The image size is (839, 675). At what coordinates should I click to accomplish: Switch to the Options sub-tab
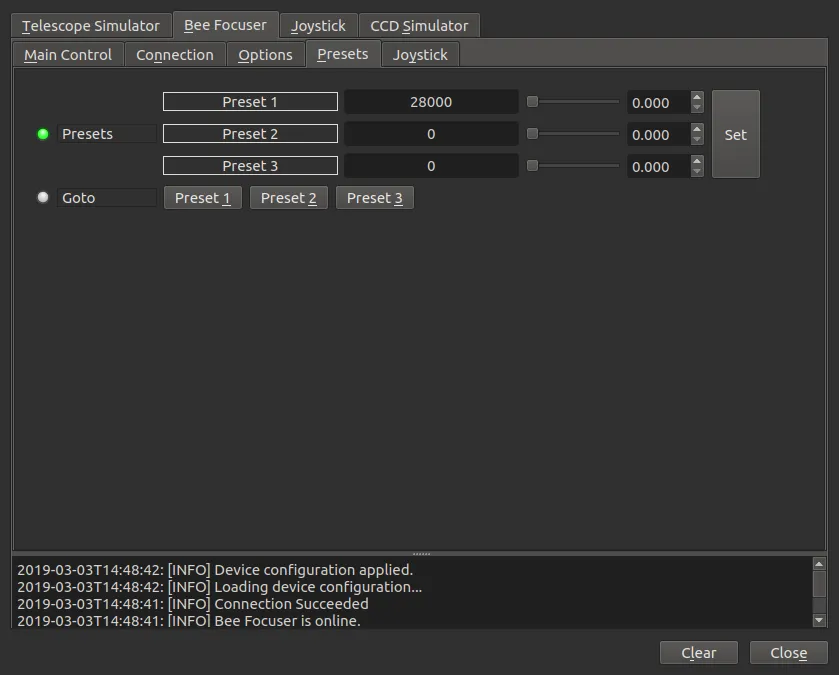pyautogui.click(x=265, y=55)
